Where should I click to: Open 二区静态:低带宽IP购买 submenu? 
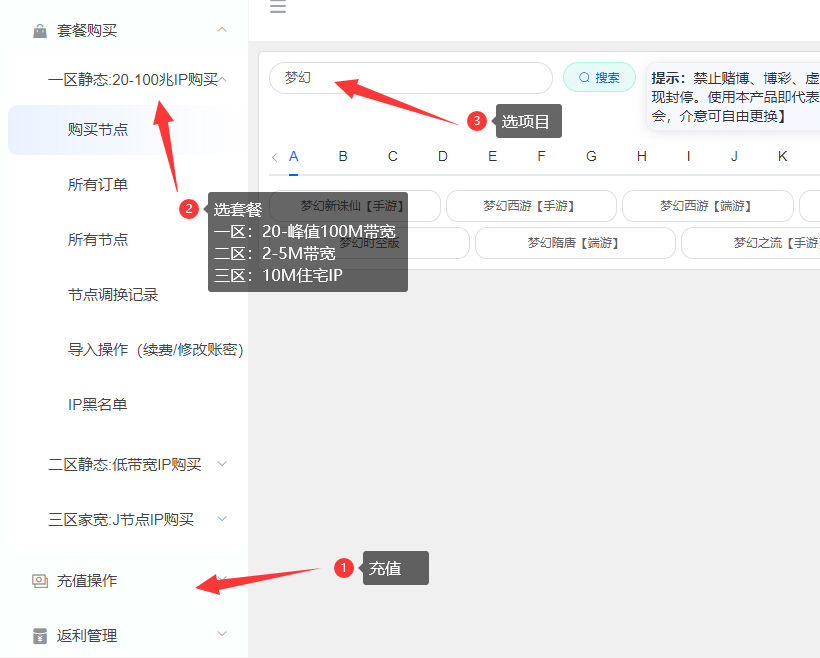(x=124, y=464)
